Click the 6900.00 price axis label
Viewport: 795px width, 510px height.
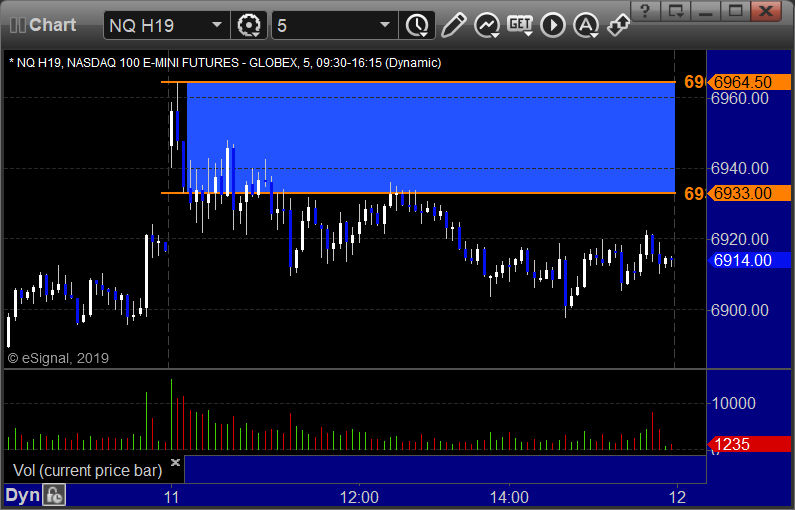tap(740, 310)
